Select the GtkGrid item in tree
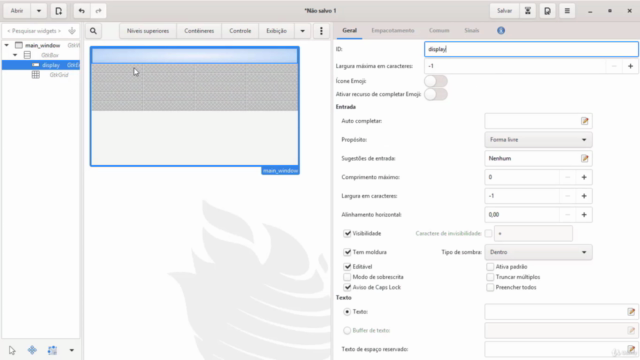 (x=41, y=75)
